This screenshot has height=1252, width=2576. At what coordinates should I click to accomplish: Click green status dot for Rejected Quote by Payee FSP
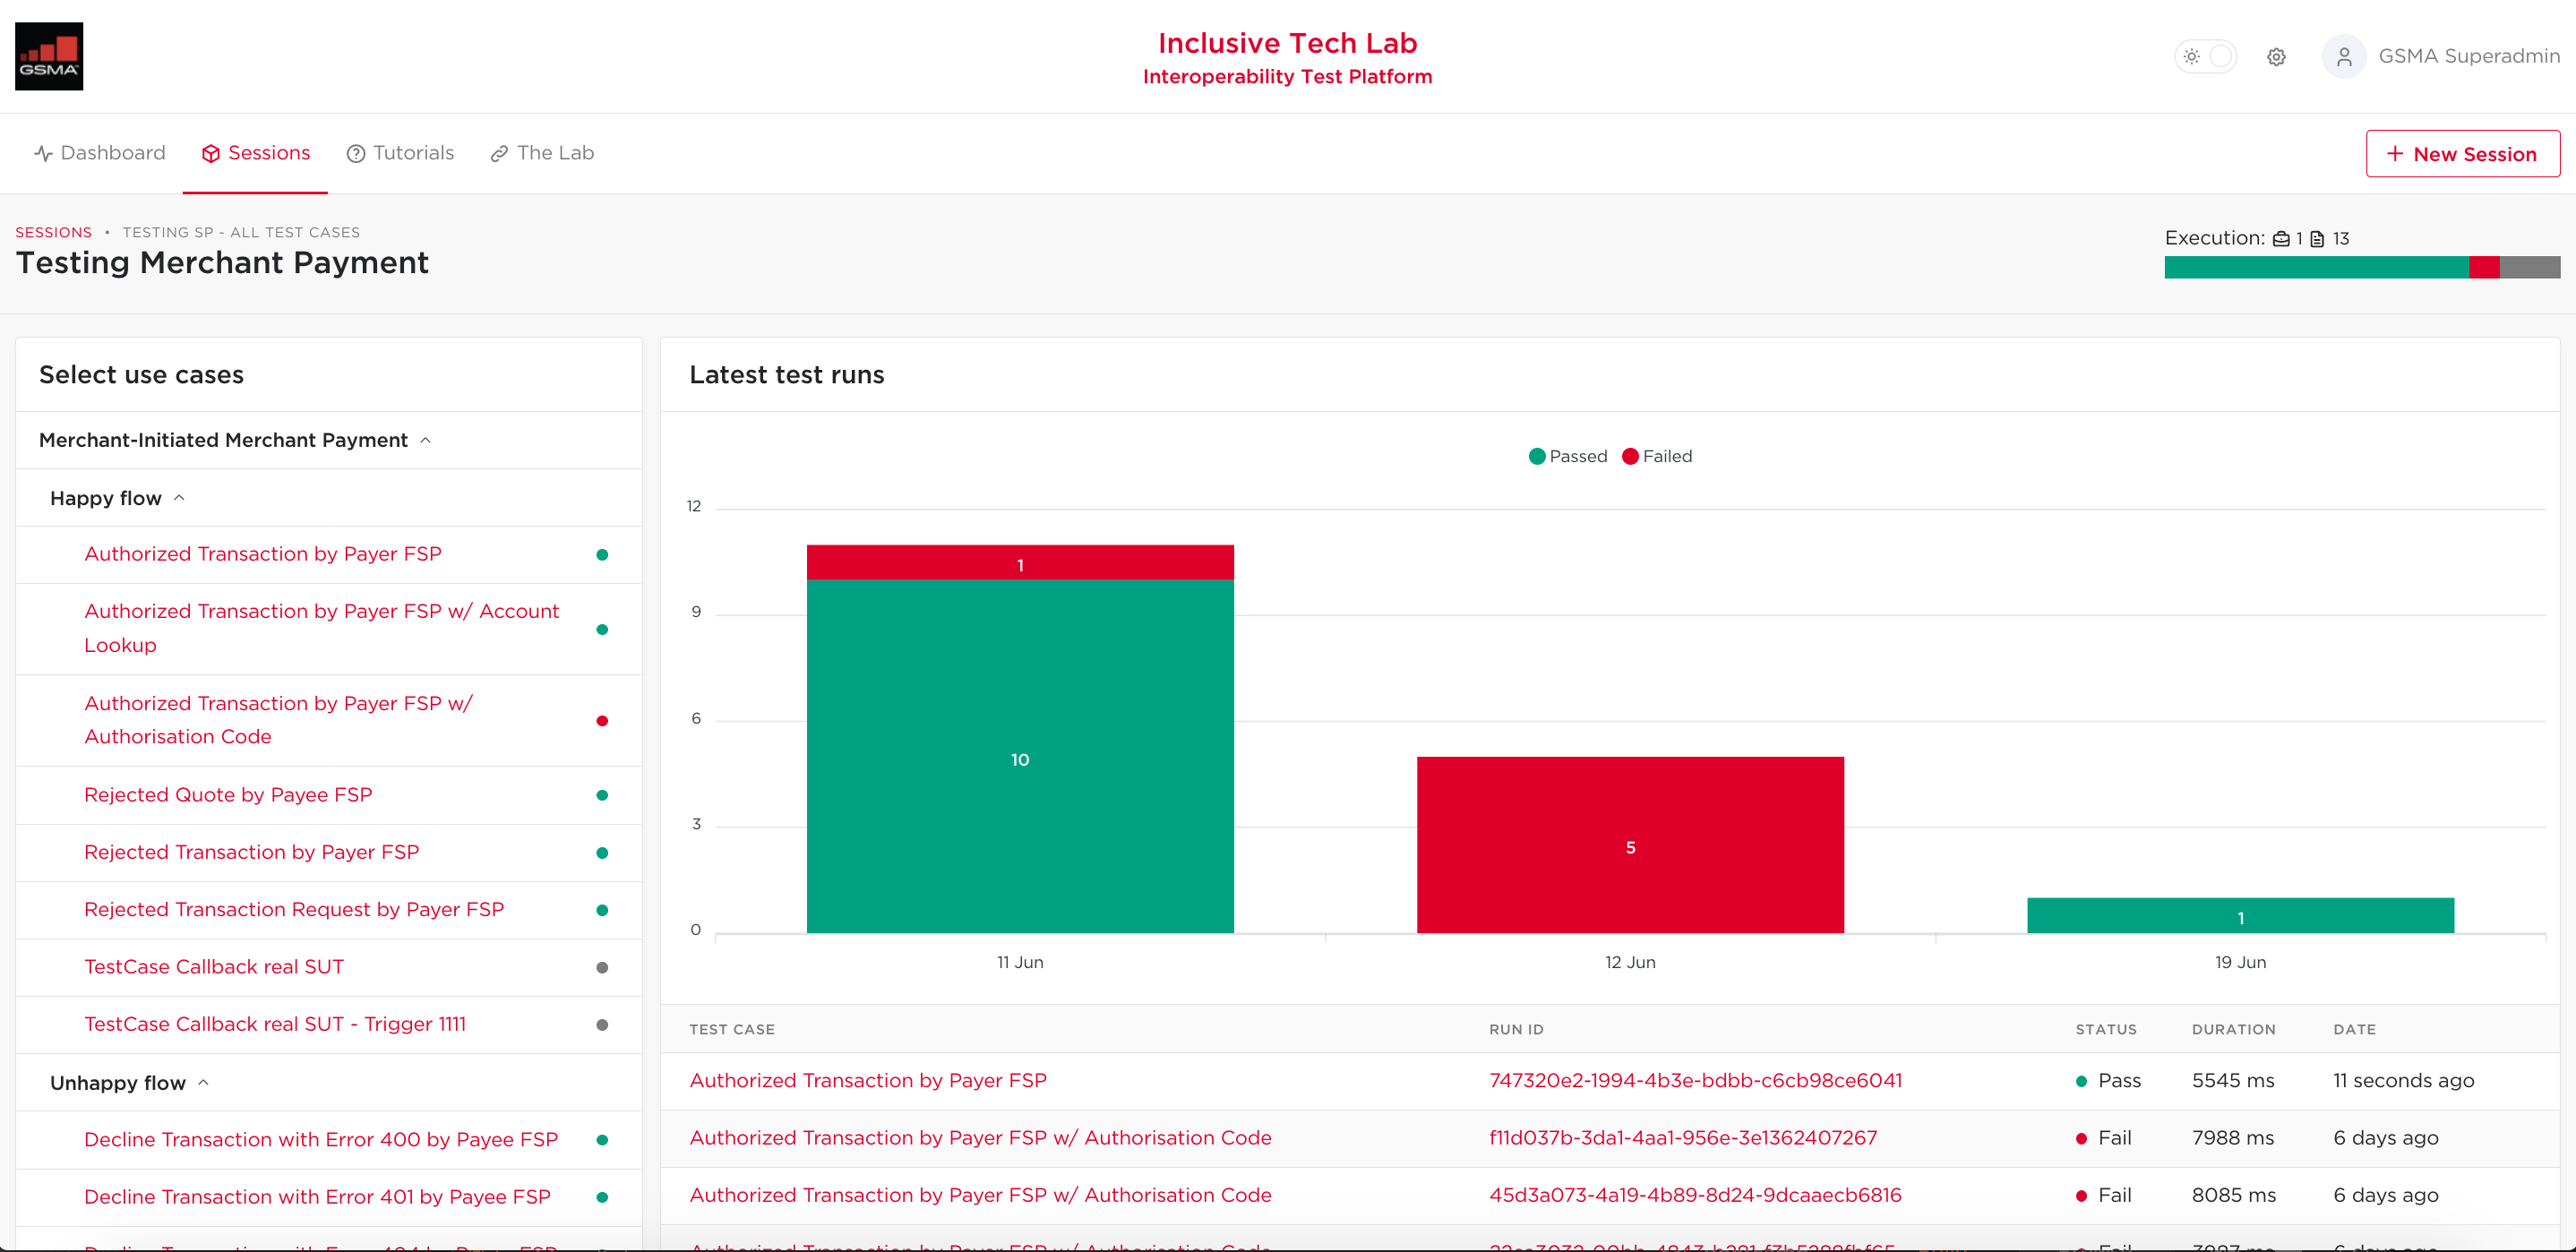(602, 796)
